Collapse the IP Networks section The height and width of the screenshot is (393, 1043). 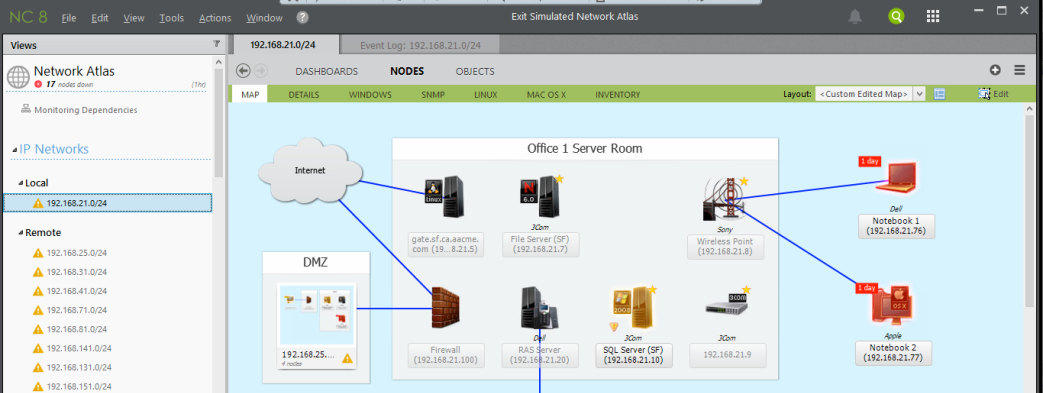click(15, 150)
